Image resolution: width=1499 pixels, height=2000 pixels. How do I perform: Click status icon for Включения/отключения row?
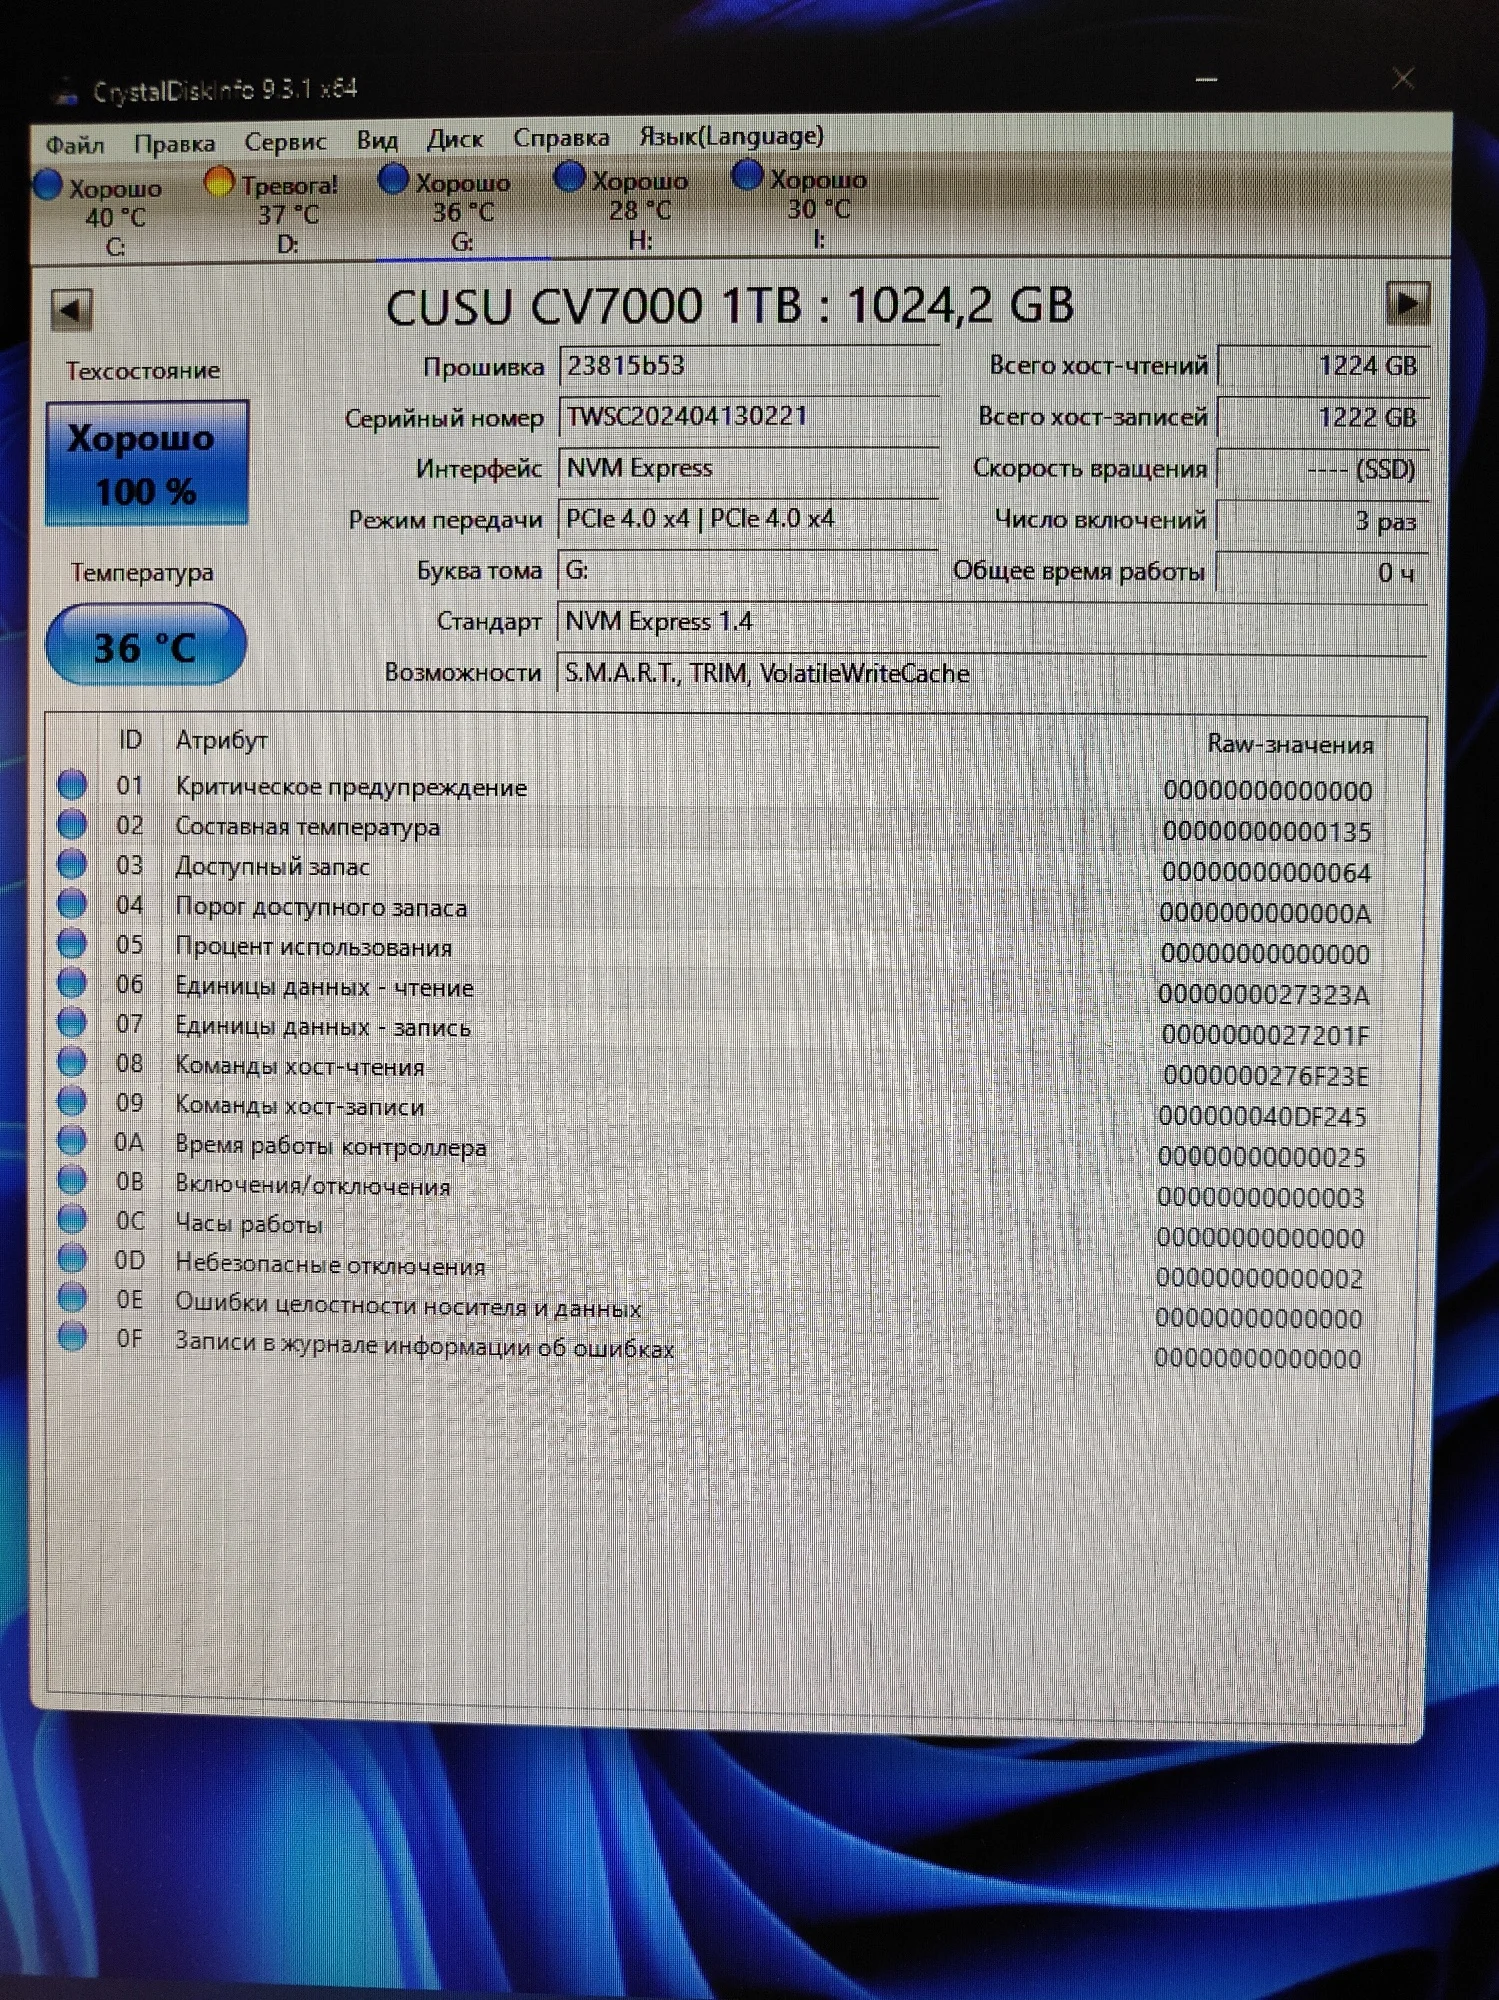click(x=72, y=1181)
